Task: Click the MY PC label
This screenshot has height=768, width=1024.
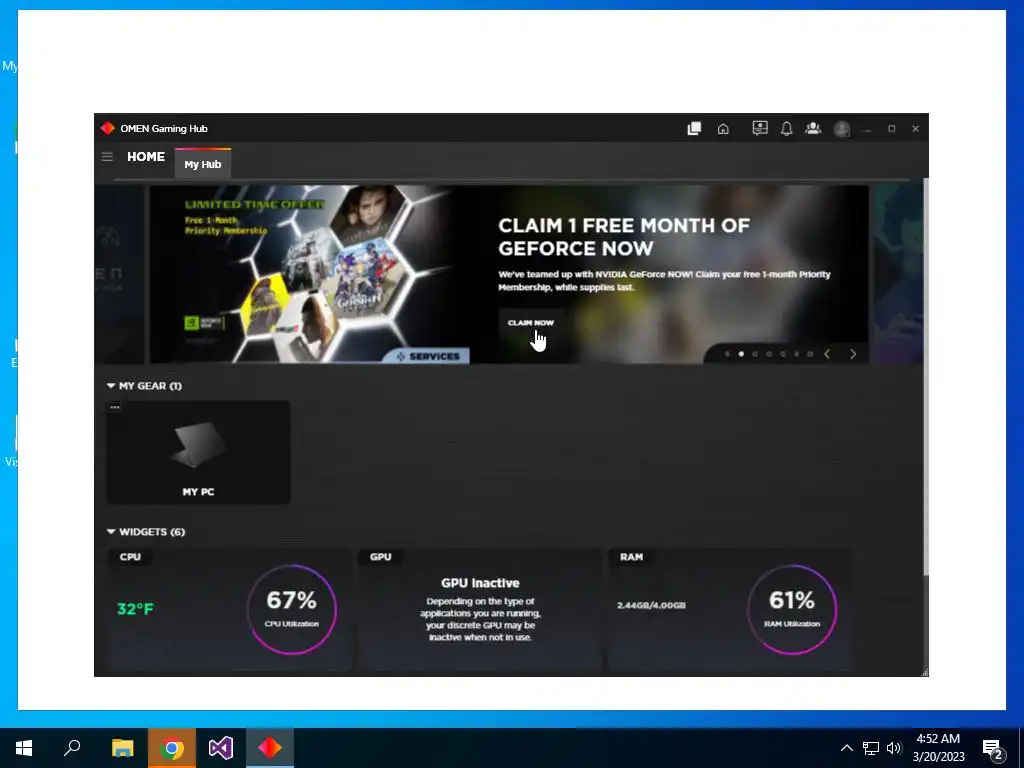Action: tap(199, 492)
